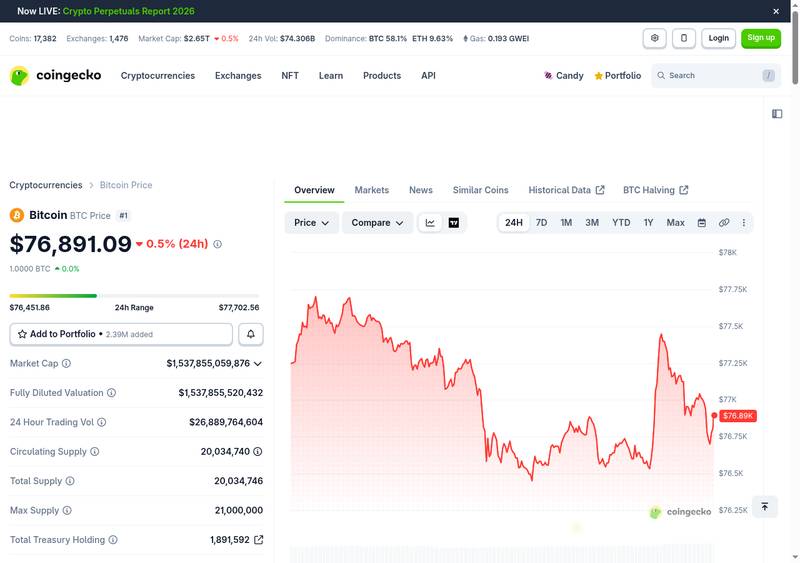Viewport: 800px width, 563px height.
Task: Click the page vertical scrollbar
Action: 795,48
